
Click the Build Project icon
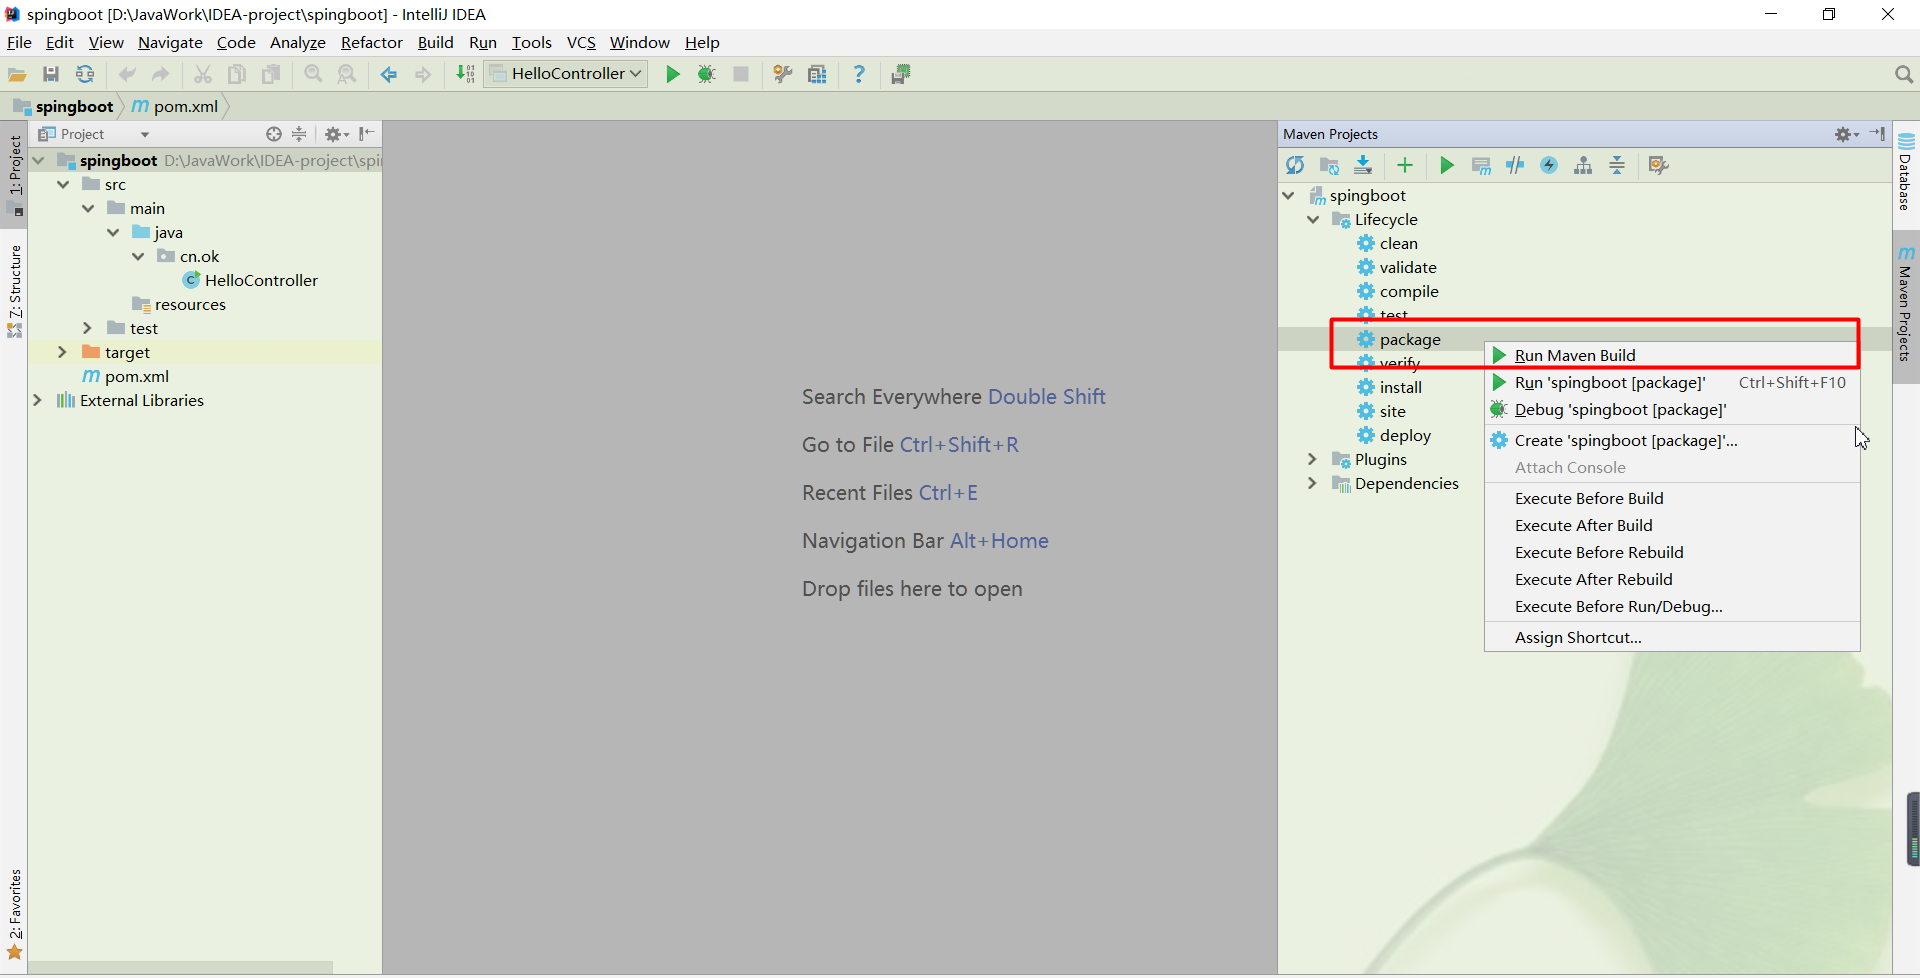click(465, 74)
